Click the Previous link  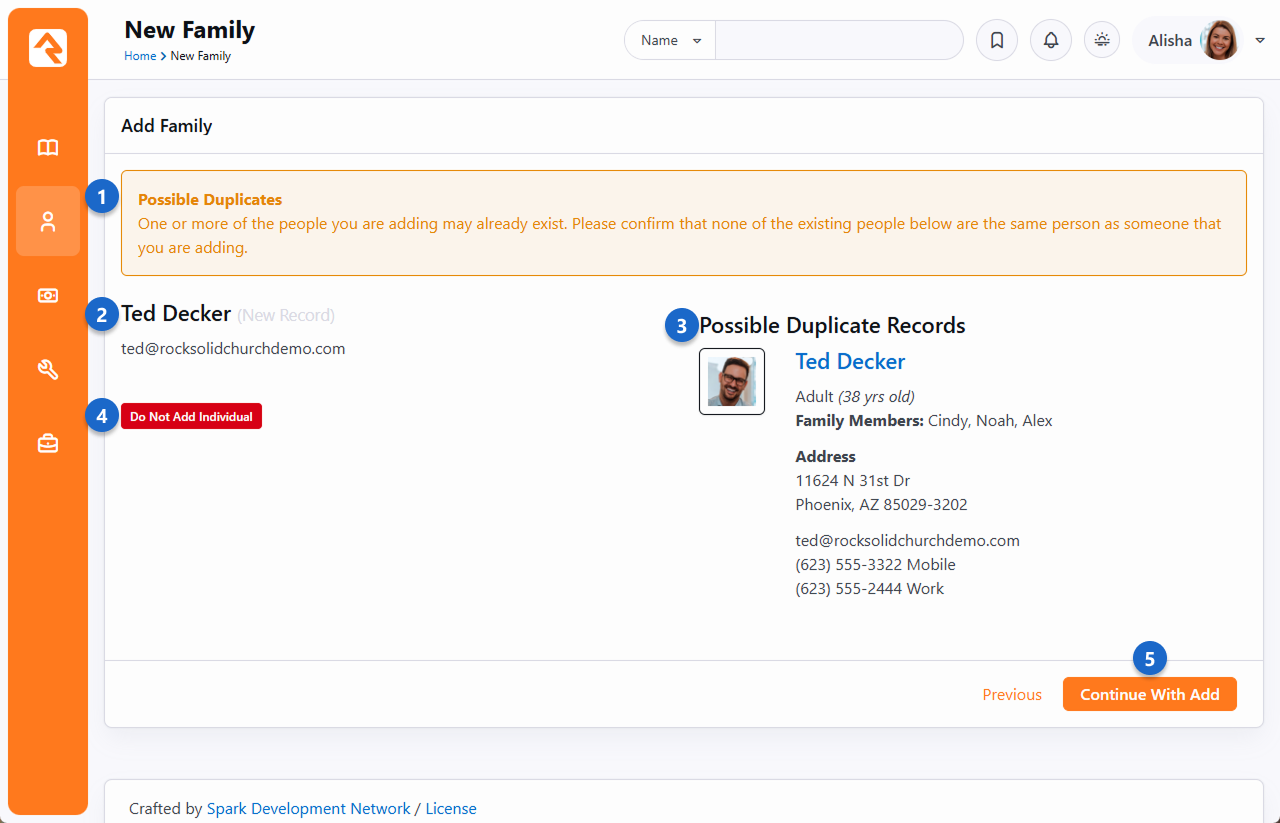[1011, 695]
